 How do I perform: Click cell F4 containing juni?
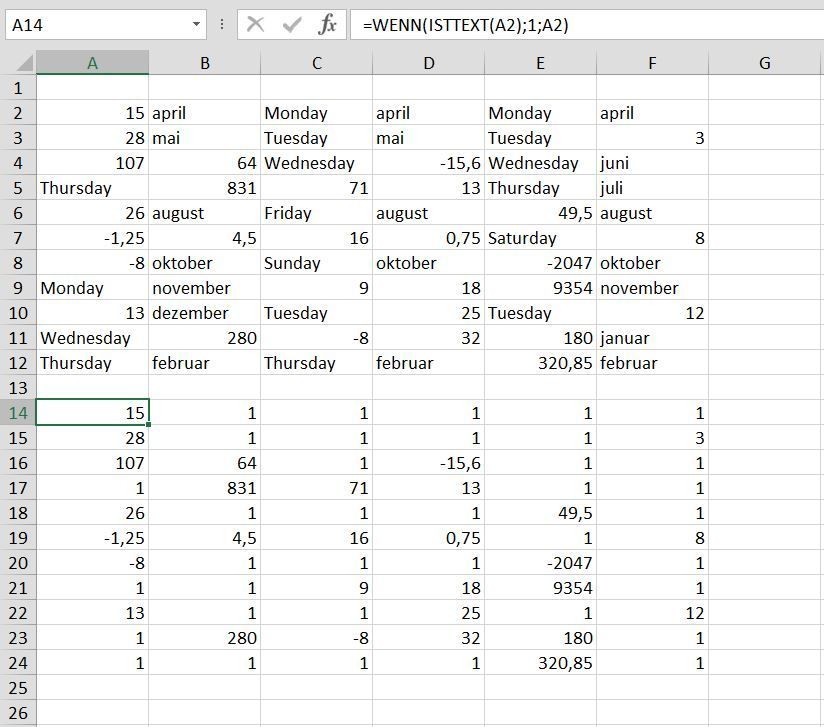coord(653,163)
